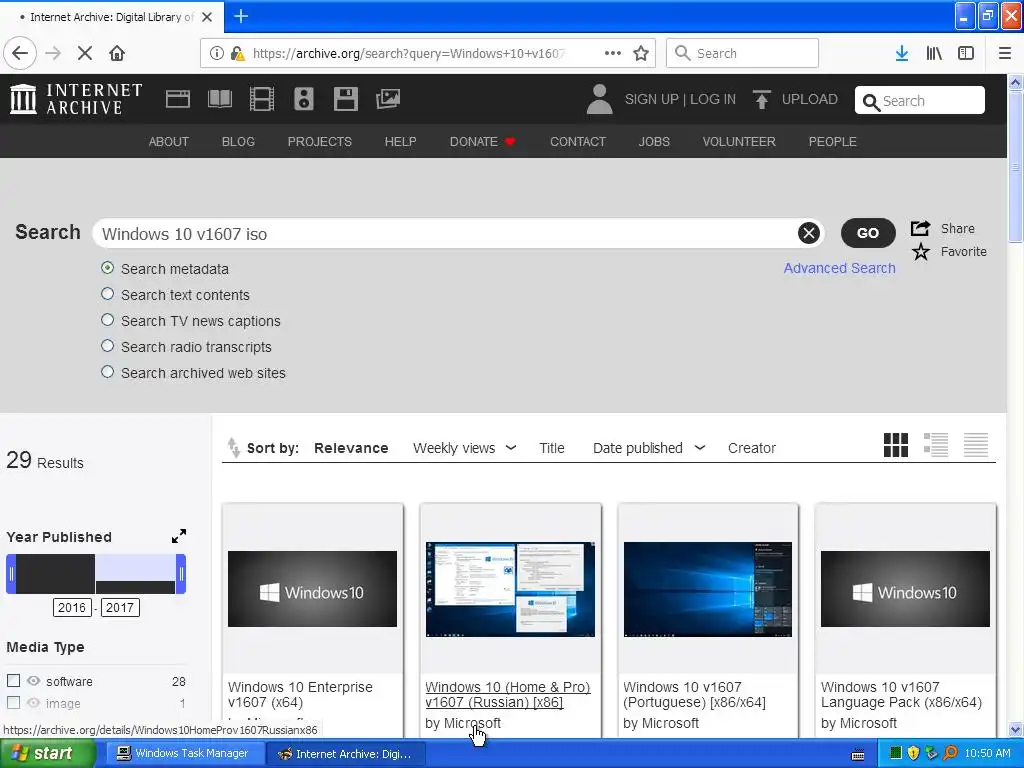Click the 2016 start year field
Screen dimensions: 1024x768
pos(72,607)
